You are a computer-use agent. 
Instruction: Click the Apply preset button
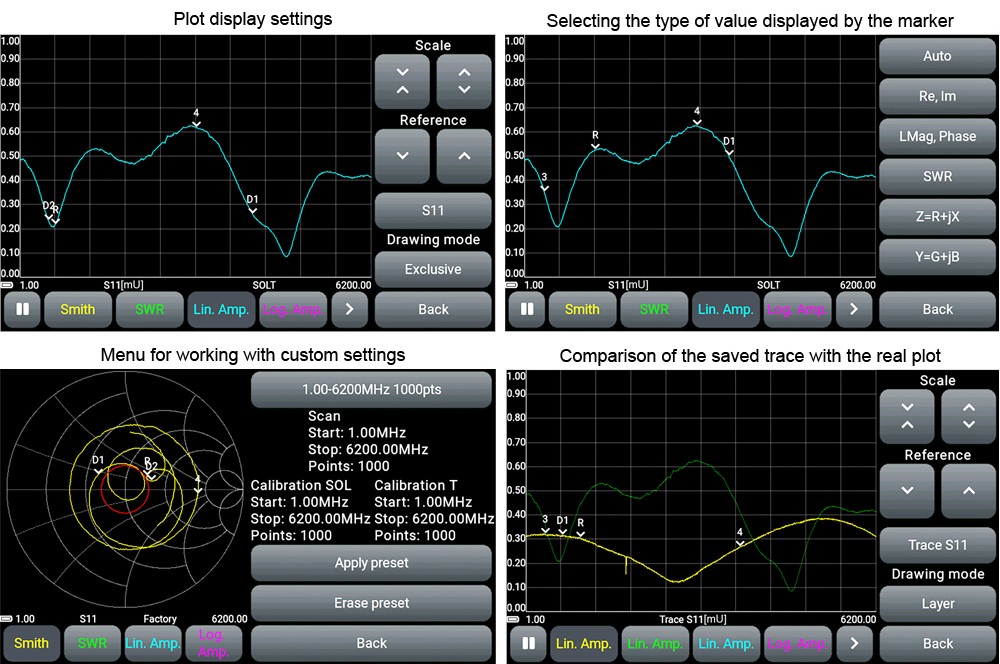coord(371,563)
